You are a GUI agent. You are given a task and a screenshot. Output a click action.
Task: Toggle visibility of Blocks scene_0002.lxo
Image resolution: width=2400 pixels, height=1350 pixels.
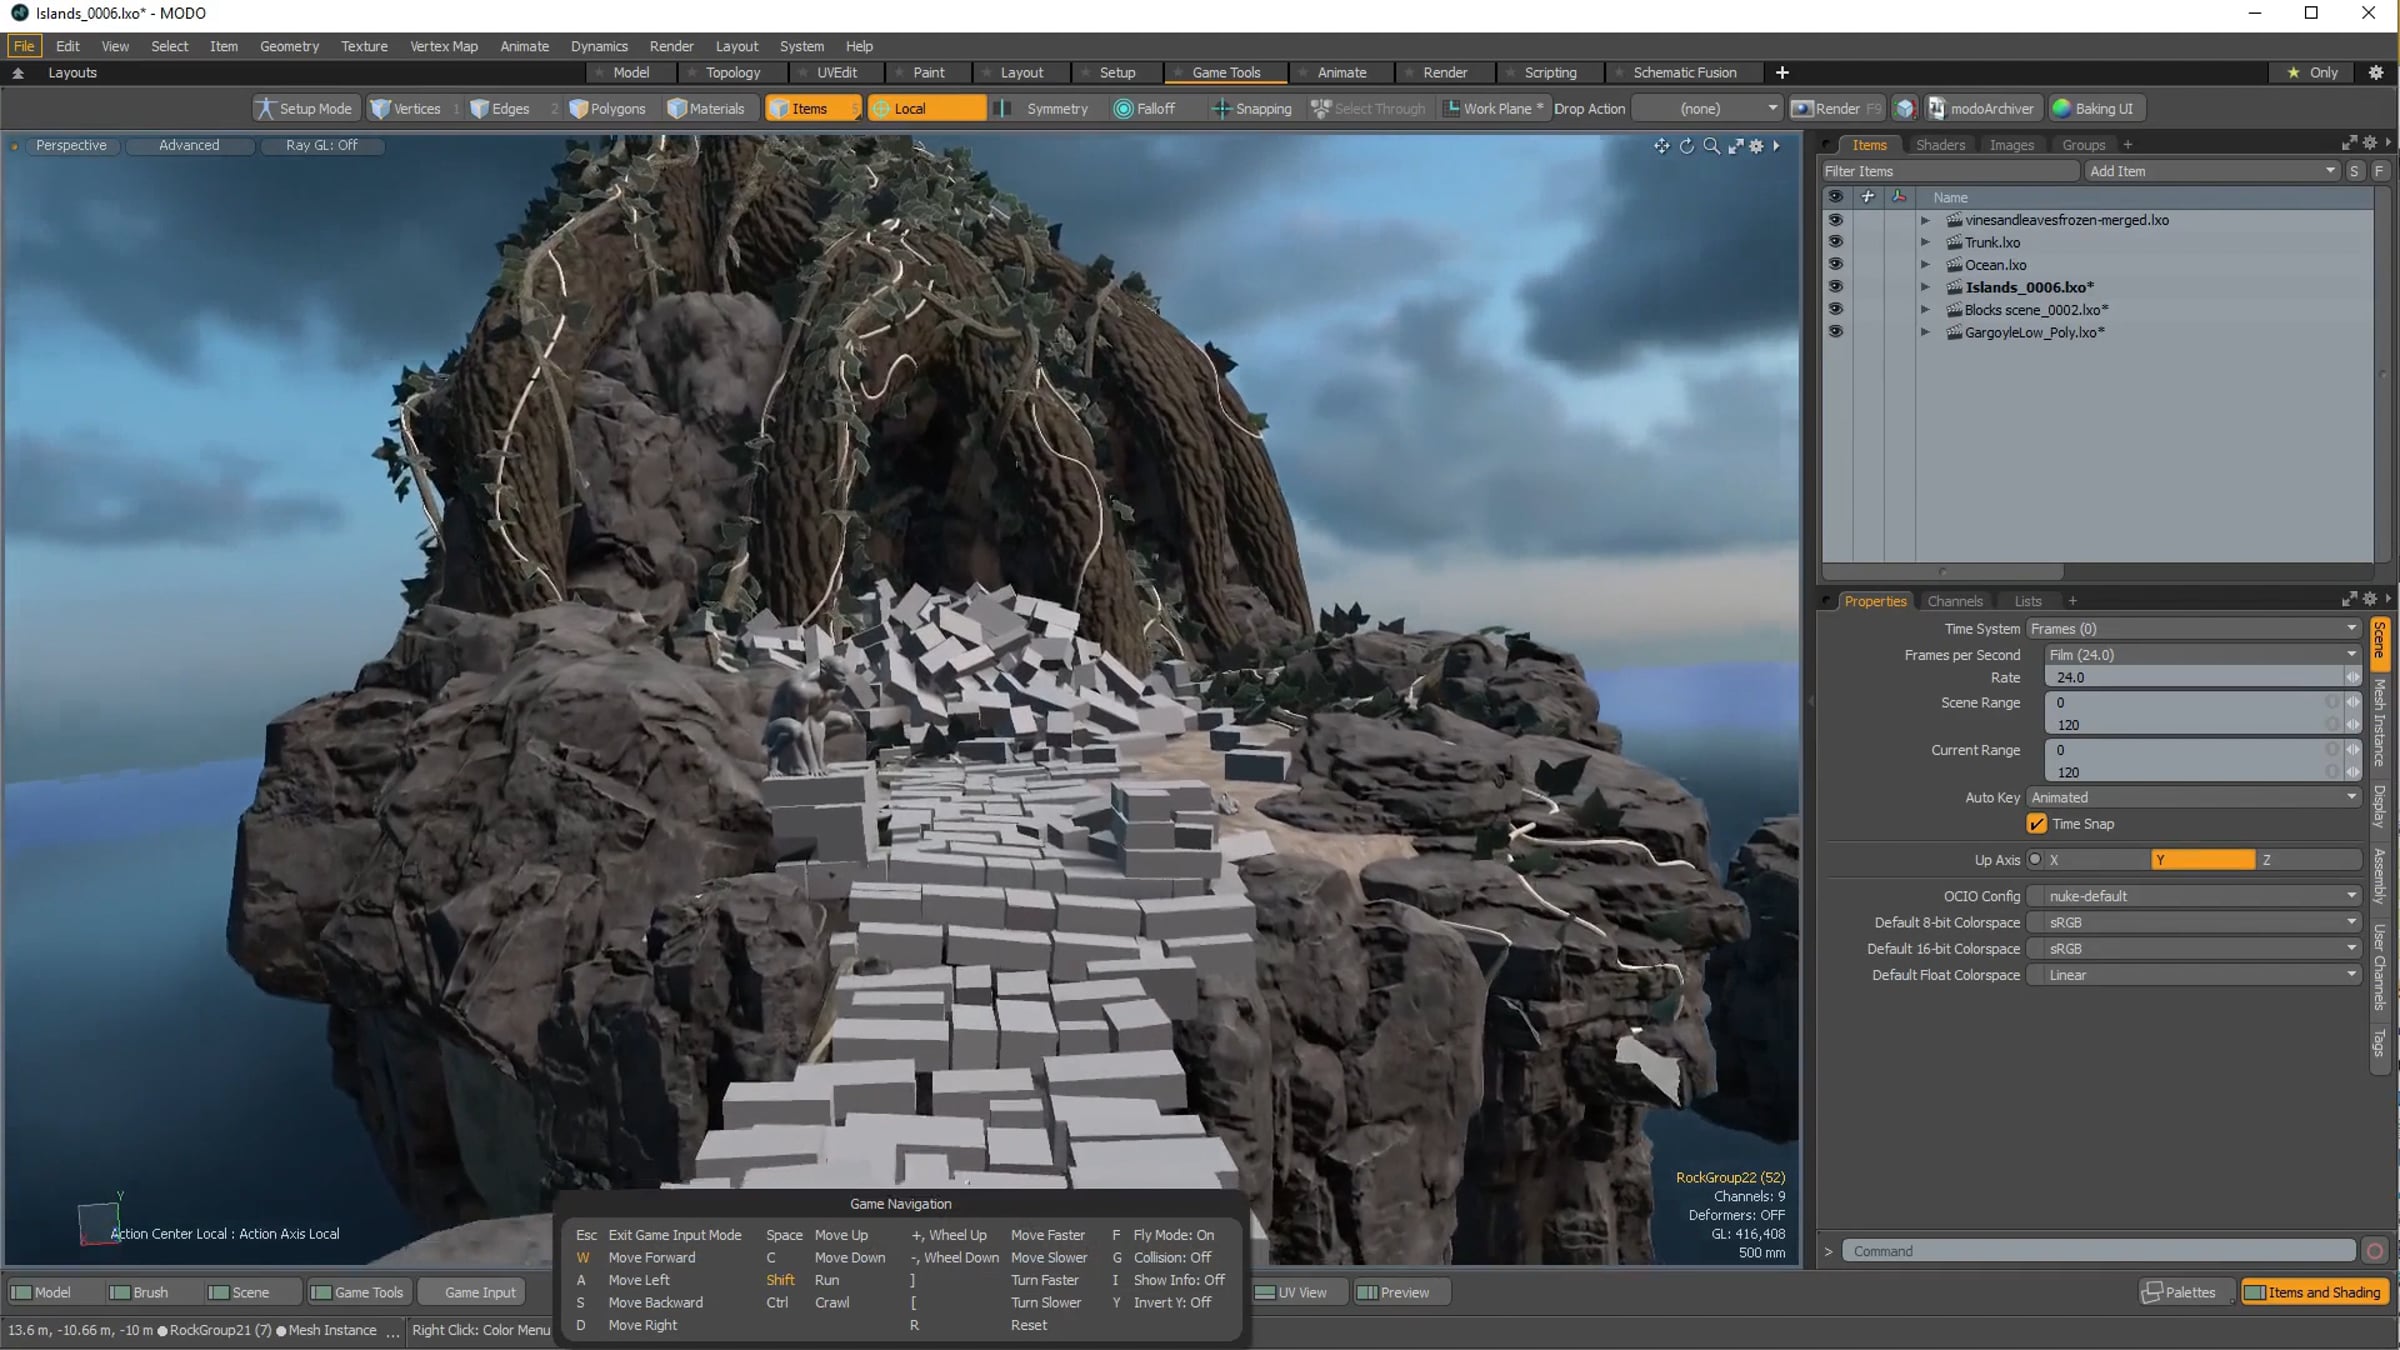click(1835, 310)
